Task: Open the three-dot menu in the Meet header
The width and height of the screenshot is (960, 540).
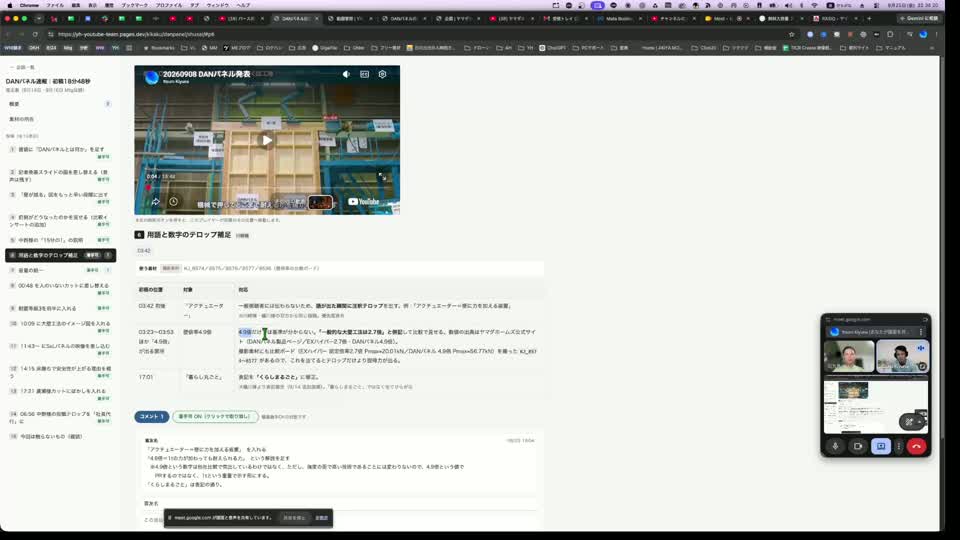Action: [921, 332]
